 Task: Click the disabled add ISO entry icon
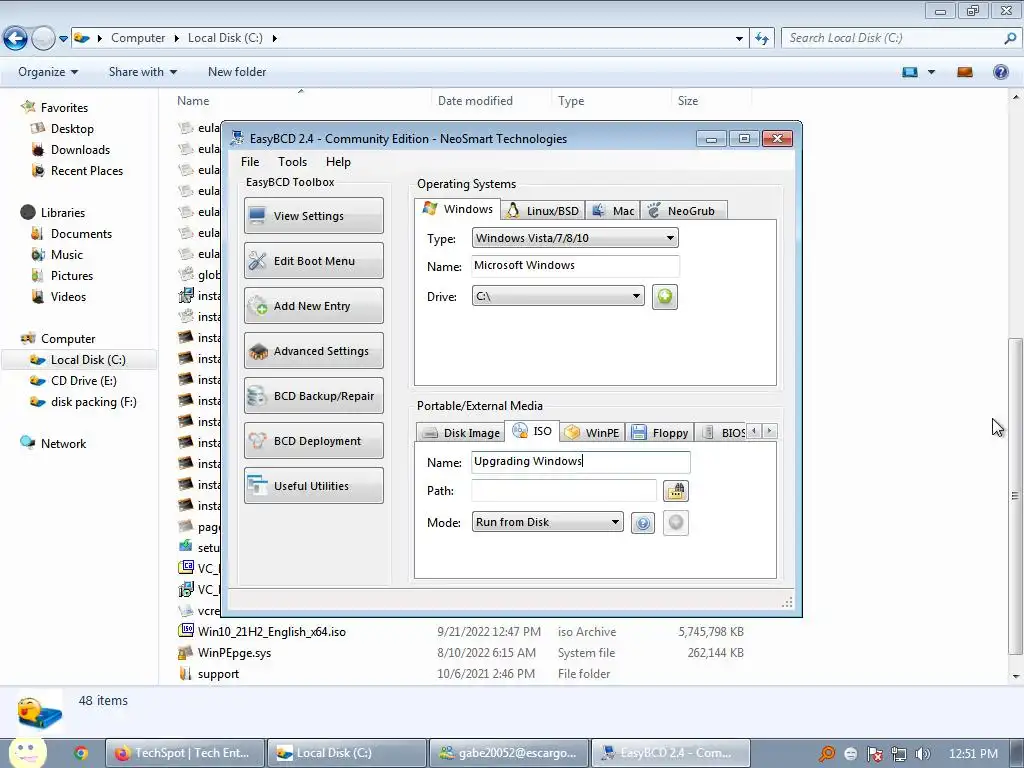tap(676, 522)
